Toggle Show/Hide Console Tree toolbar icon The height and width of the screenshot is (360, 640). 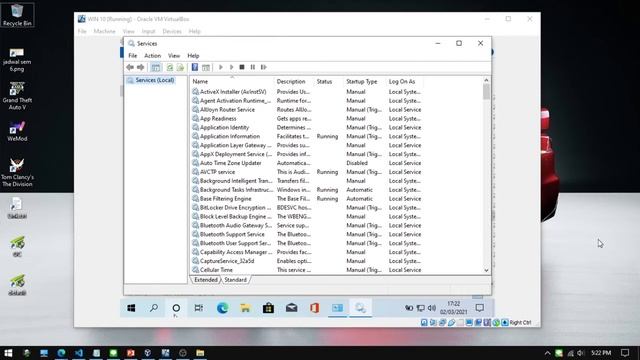pyautogui.click(x=156, y=67)
